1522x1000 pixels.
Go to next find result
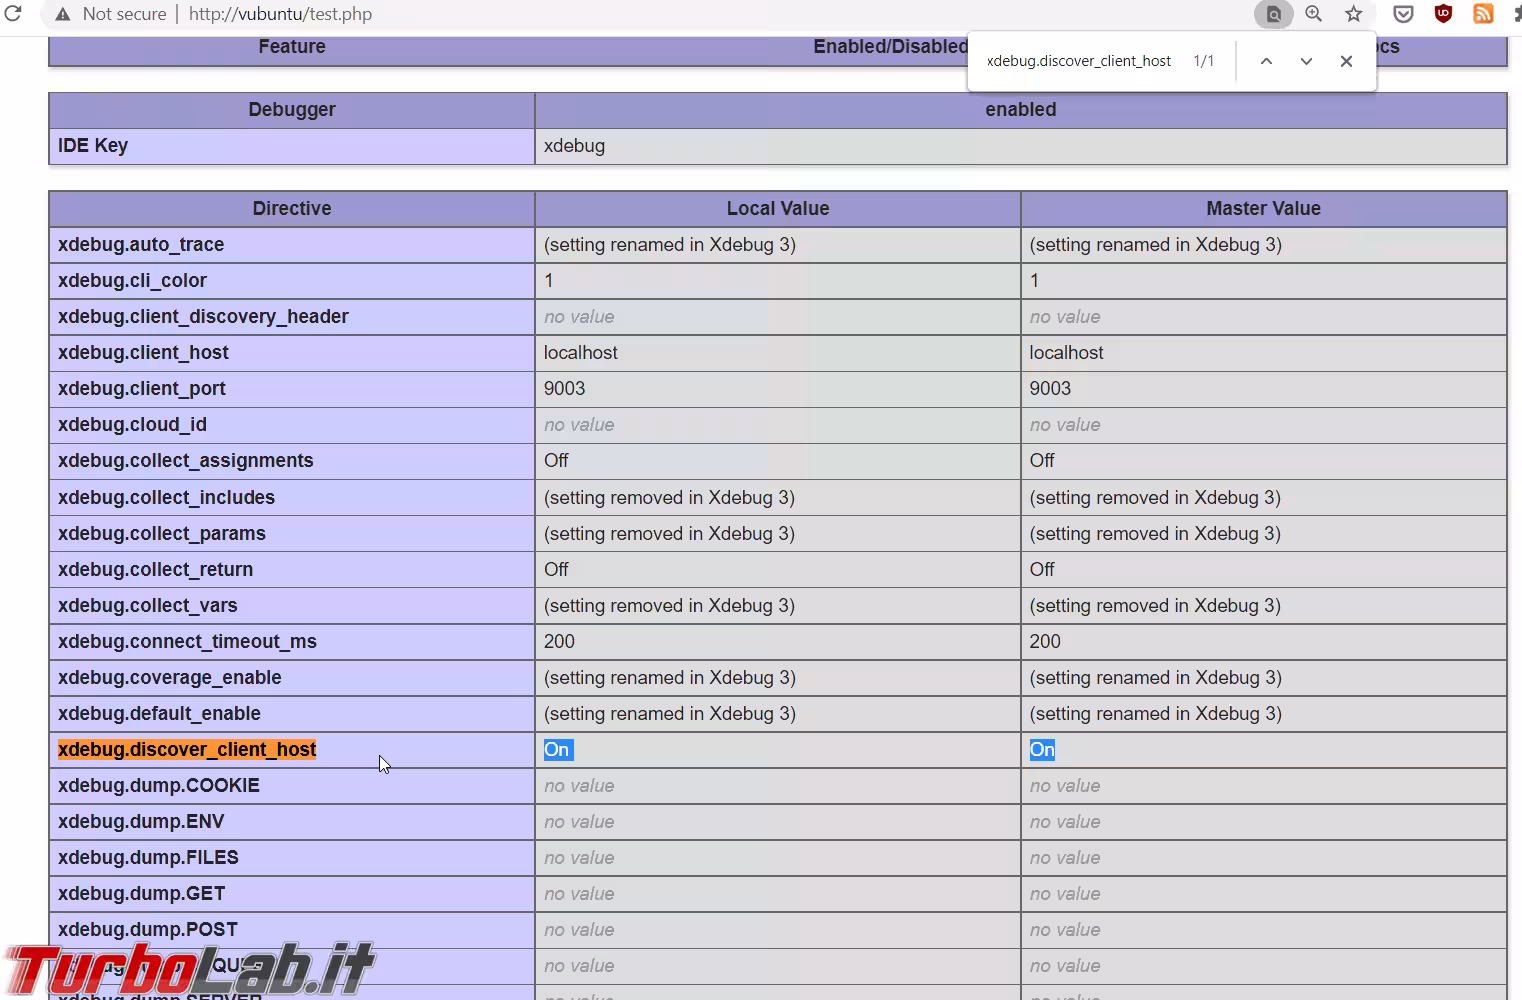1306,61
